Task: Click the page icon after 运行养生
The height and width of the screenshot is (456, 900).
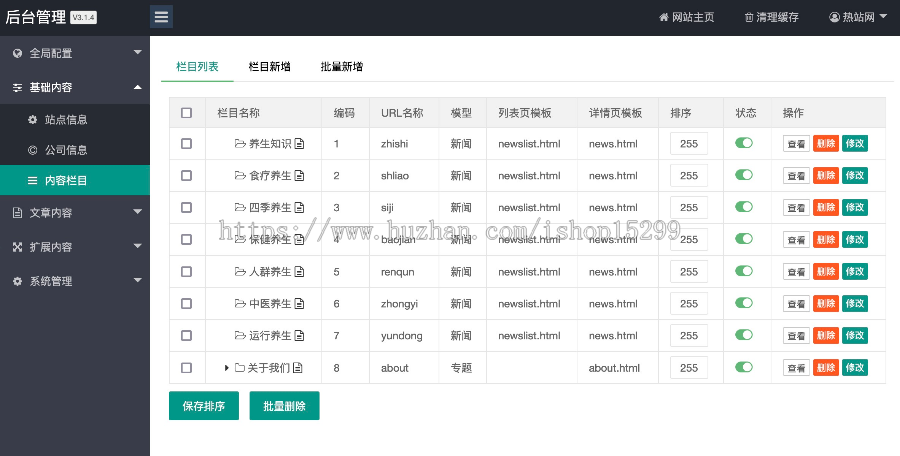Action: tap(300, 335)
